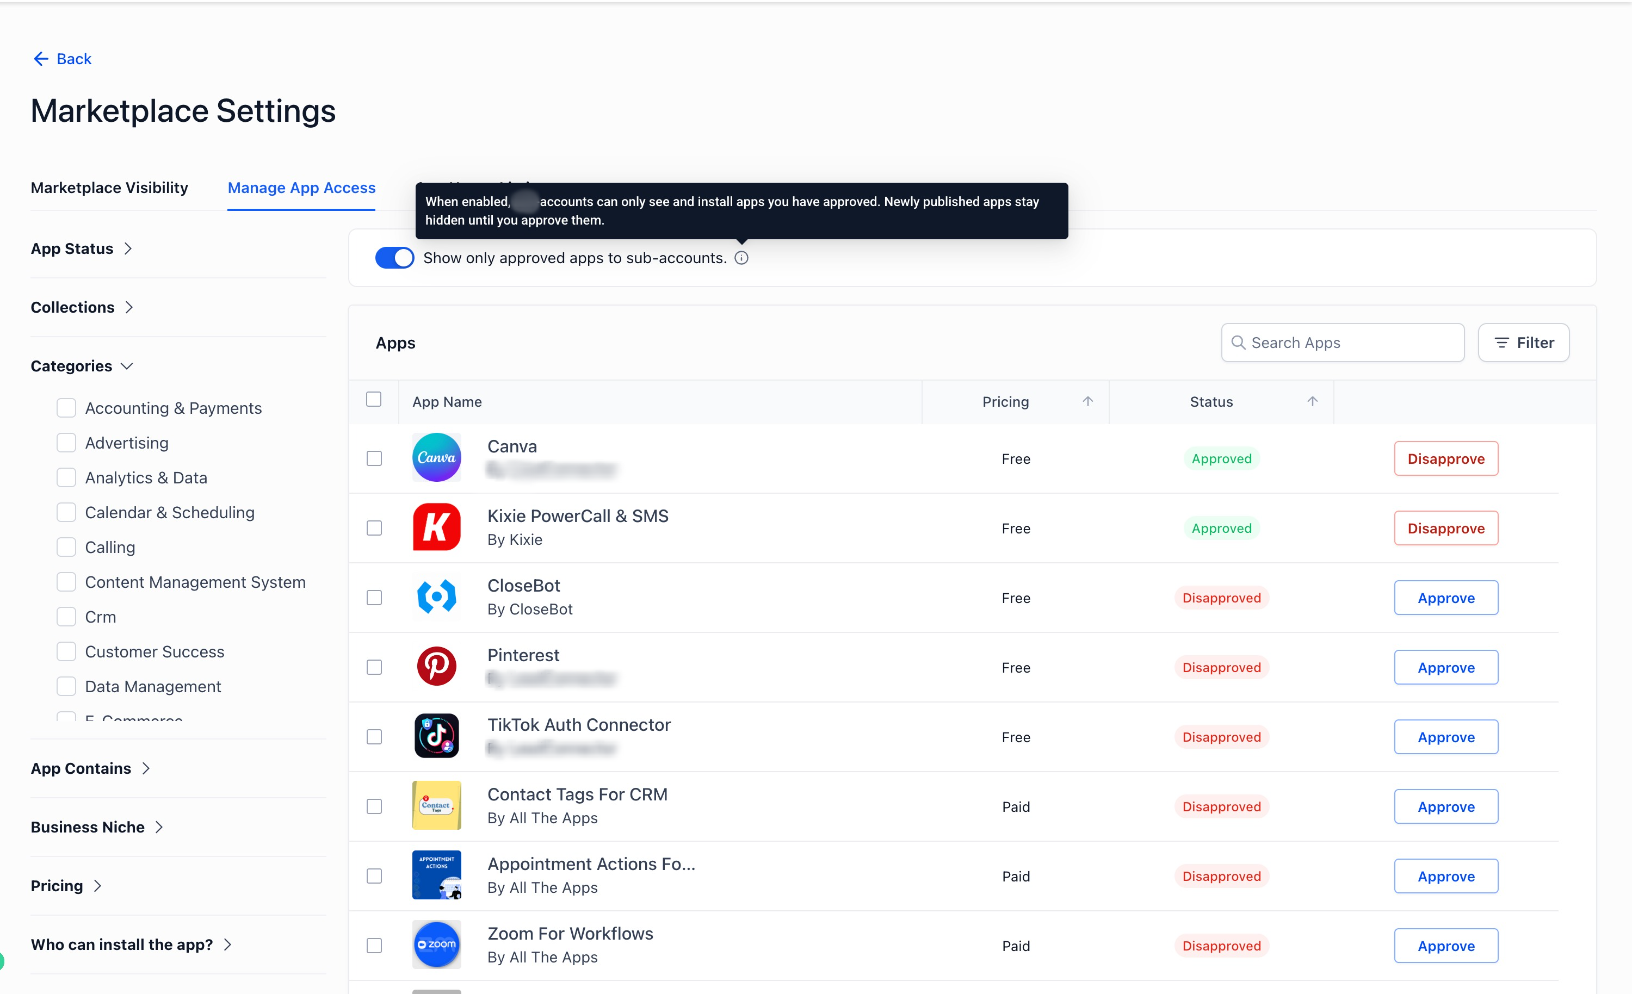Select the Appointment Actions row checkbox
1632x994 pixels.
pyautogui.click(x=374, y=875)
